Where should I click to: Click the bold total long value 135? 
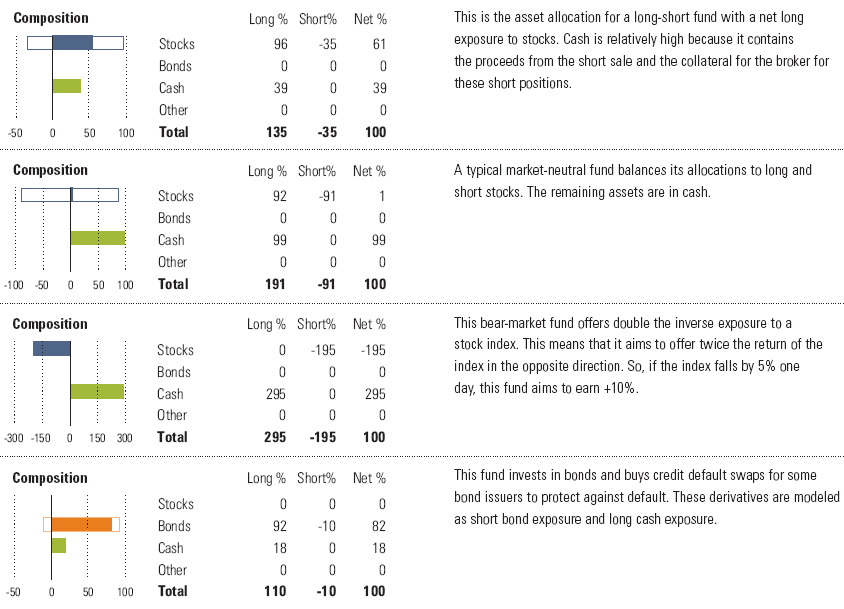pyautogui.click(x=276, y=132)
